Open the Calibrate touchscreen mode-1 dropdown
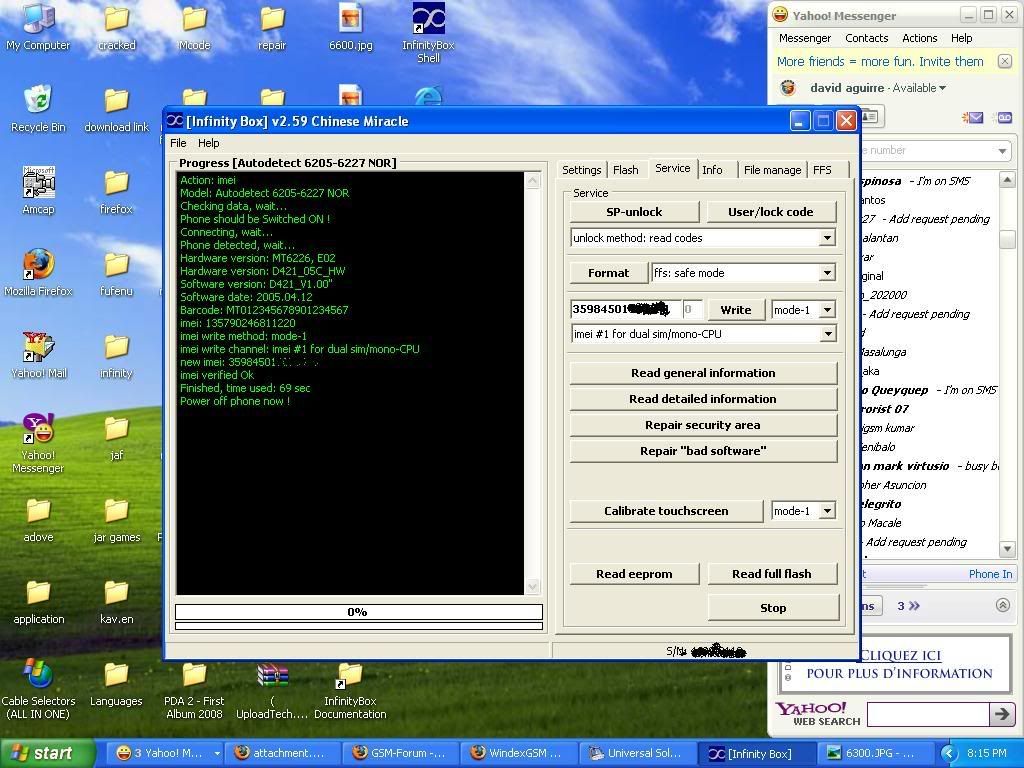 pyautogui.click(x=826, y=511)
